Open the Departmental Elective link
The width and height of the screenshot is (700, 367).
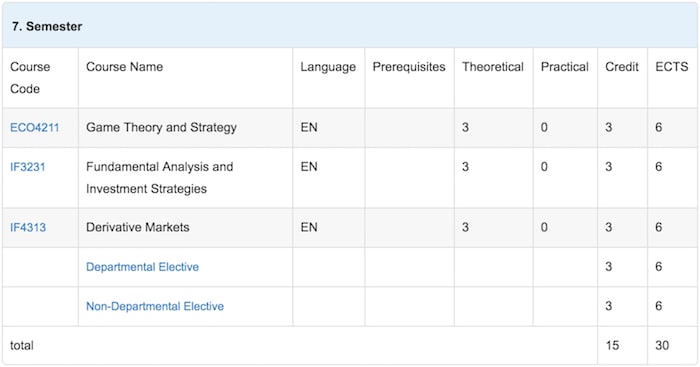point(142,267)
